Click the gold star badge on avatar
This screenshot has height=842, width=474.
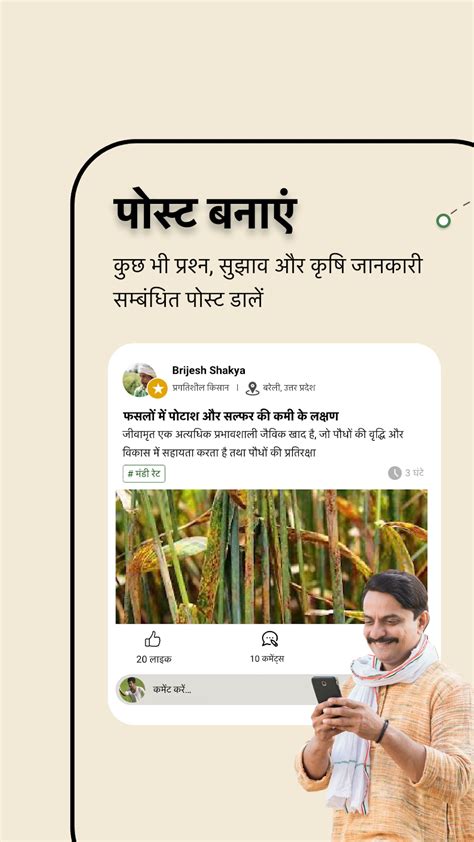click(x=157, y=388)
